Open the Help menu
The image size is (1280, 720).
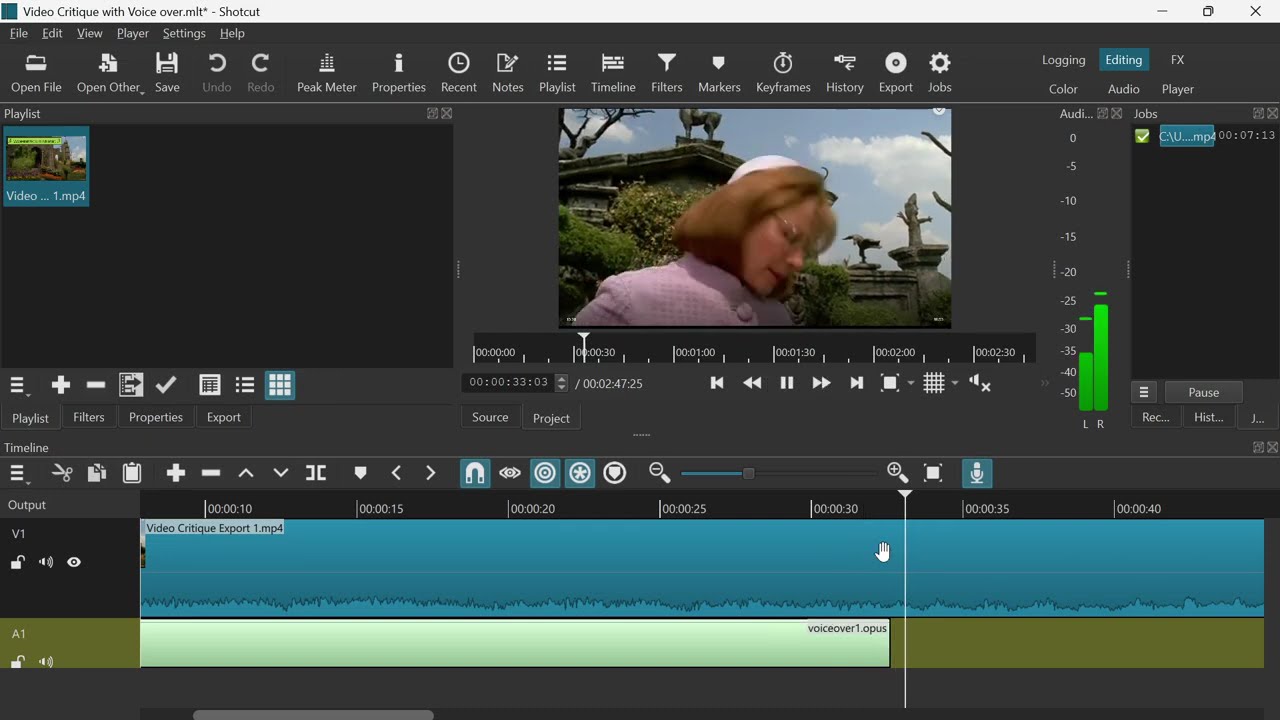pyautogui.click(x=232, y=33)
